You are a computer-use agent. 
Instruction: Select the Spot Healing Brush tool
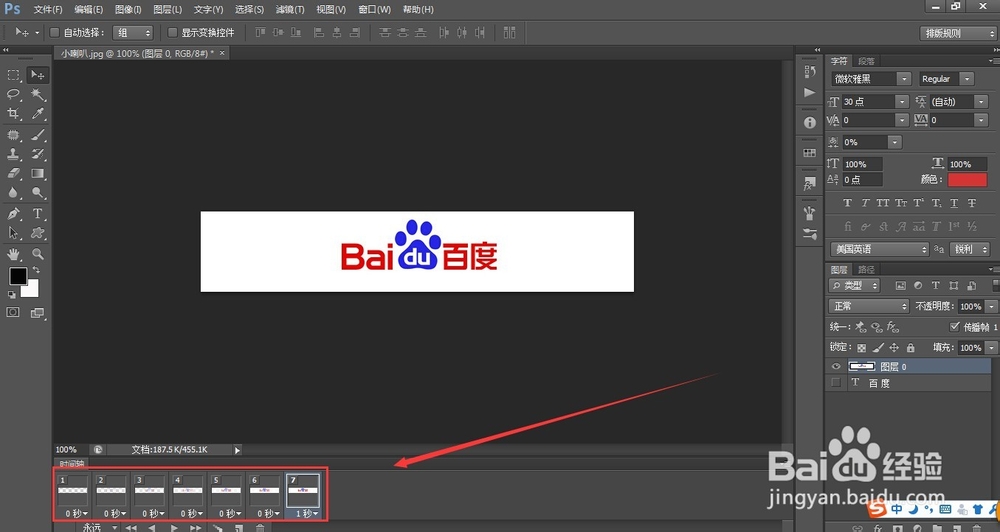click(13, 135)
